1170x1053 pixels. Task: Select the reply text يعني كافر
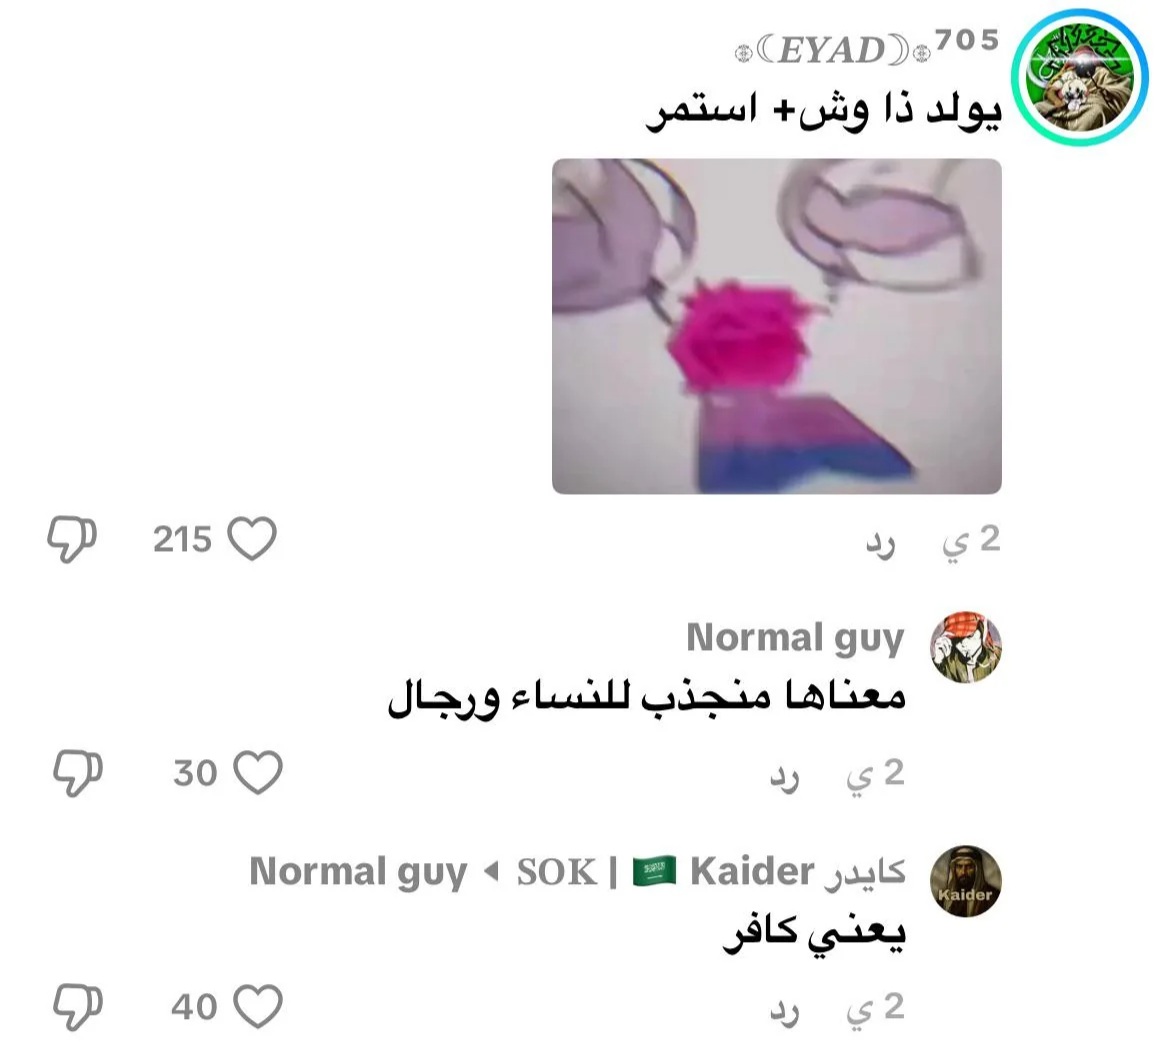pos(814,933)
